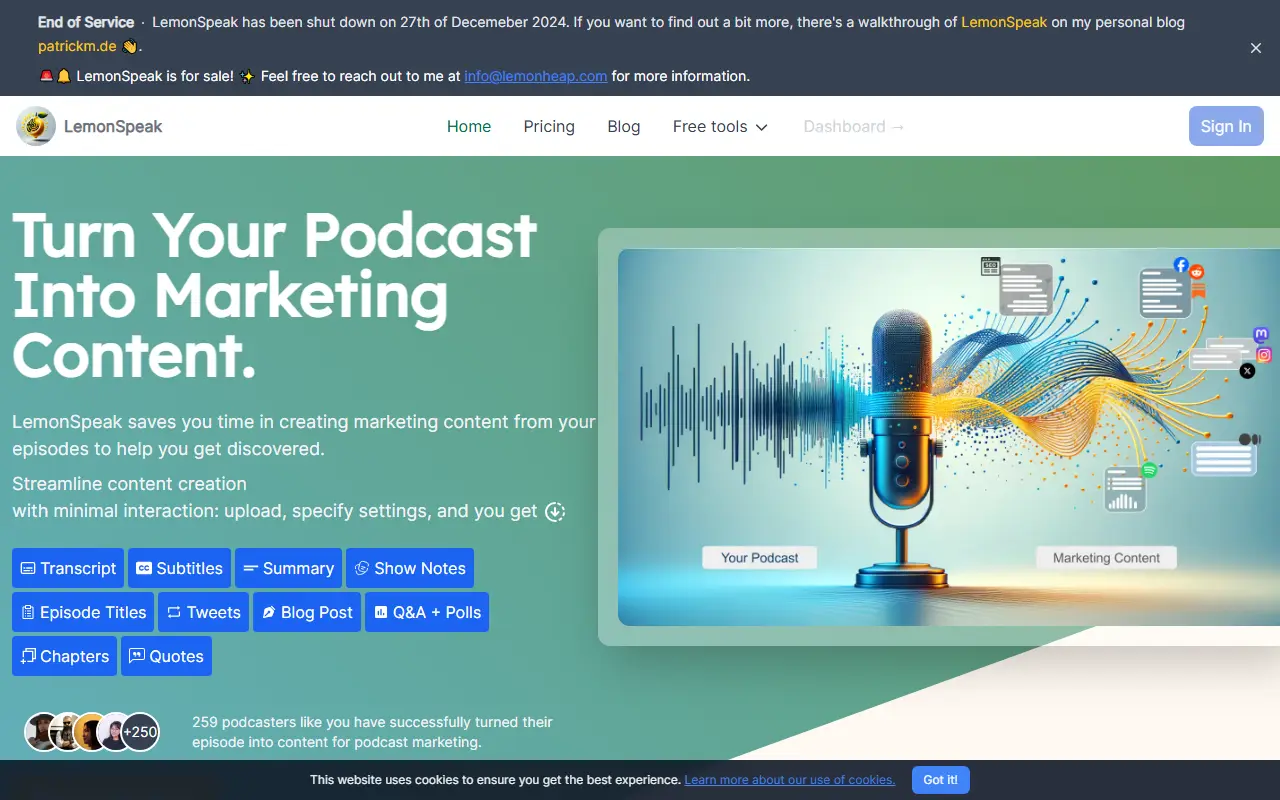
Task: Click the +250 podcasters avatar badge
Action: [x=140, y=732]
